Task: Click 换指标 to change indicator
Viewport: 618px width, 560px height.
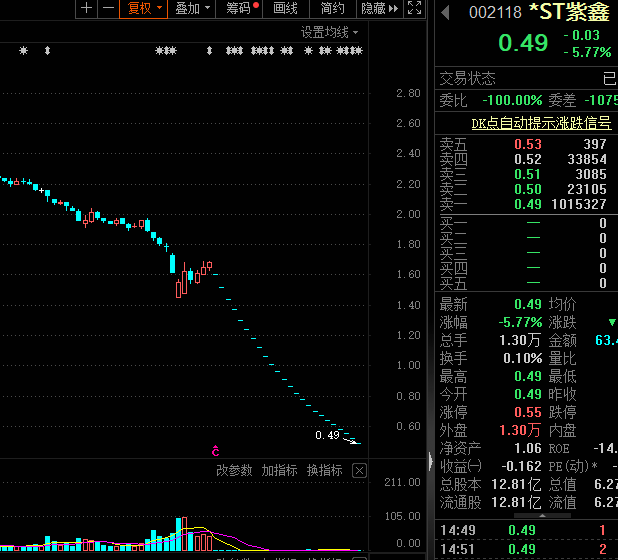Action: (x=325, y=470)
